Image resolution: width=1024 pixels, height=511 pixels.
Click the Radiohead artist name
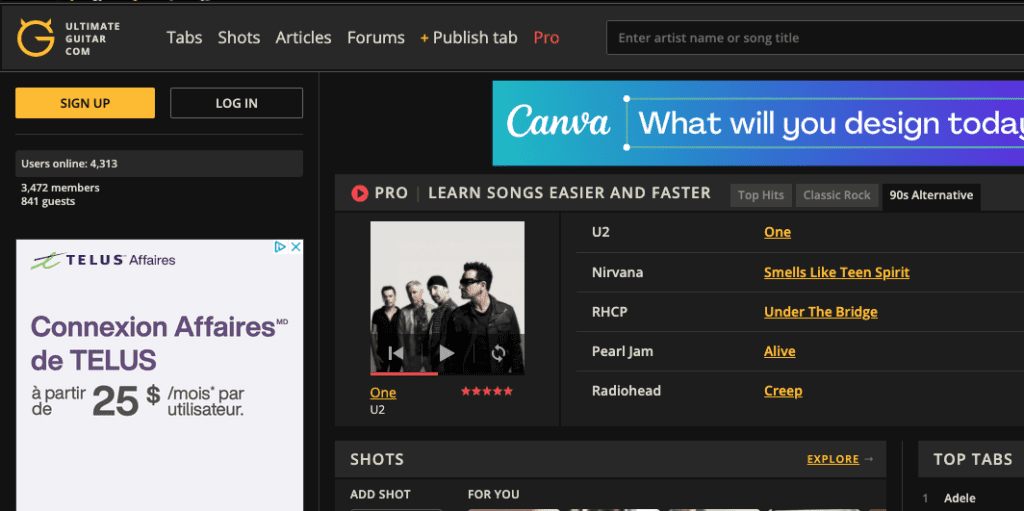pyautogui.click(x=626, y=391)
